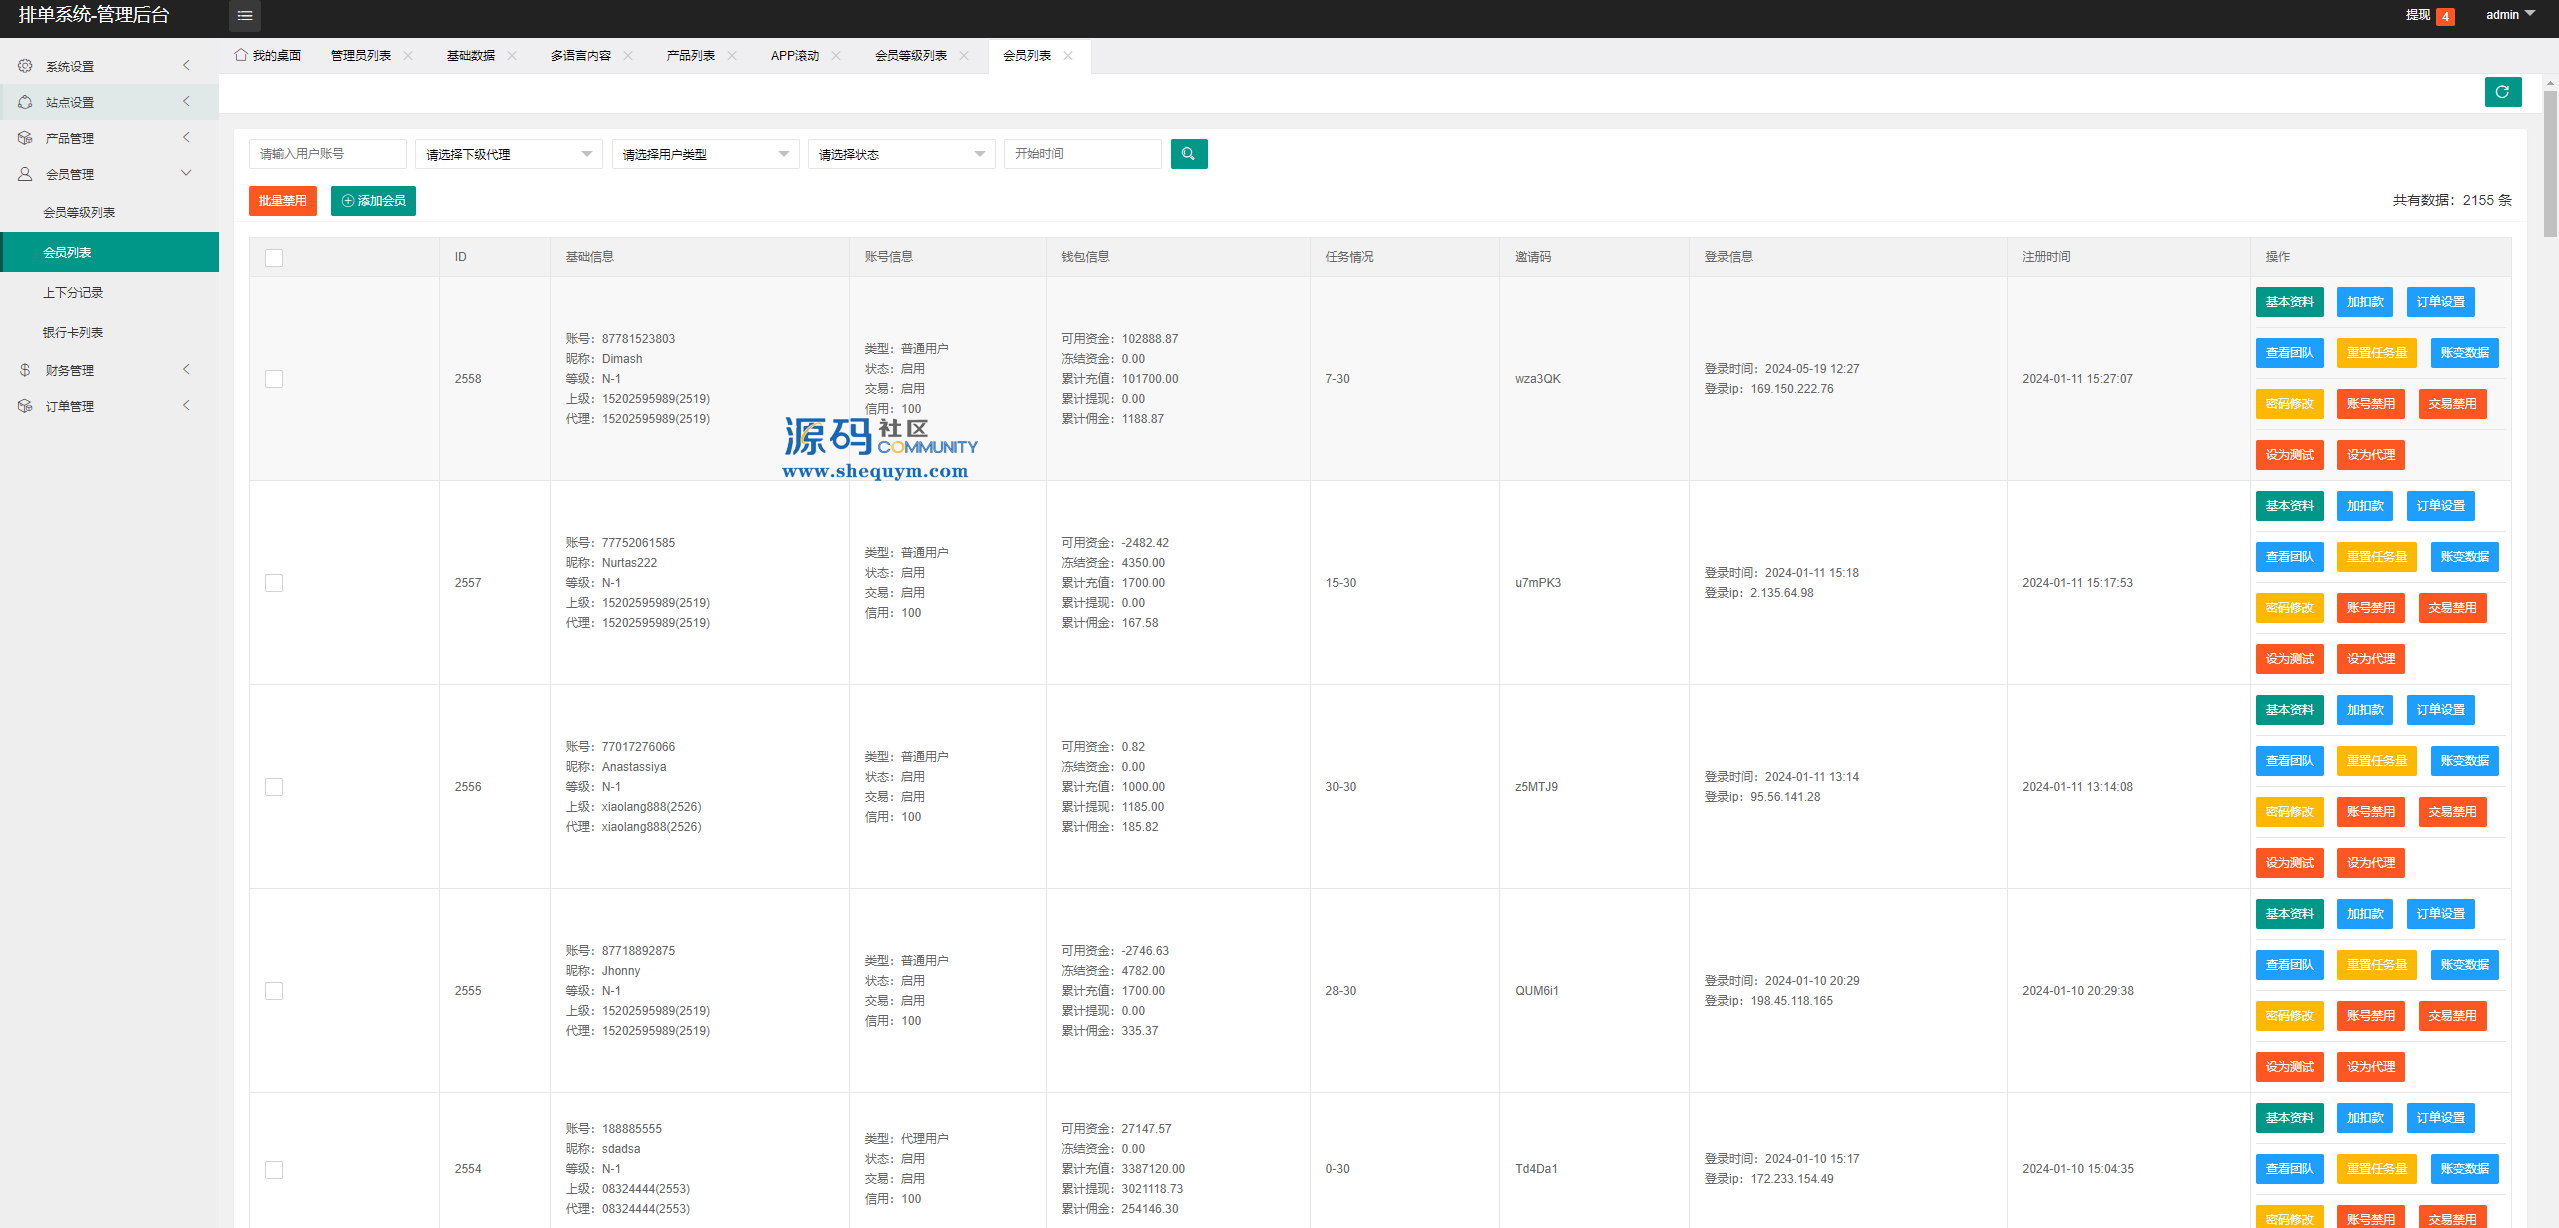This screenshot has height=1228, width=2559.
Task: Click 交易禁用 for member 2558
Action: 2452,404
